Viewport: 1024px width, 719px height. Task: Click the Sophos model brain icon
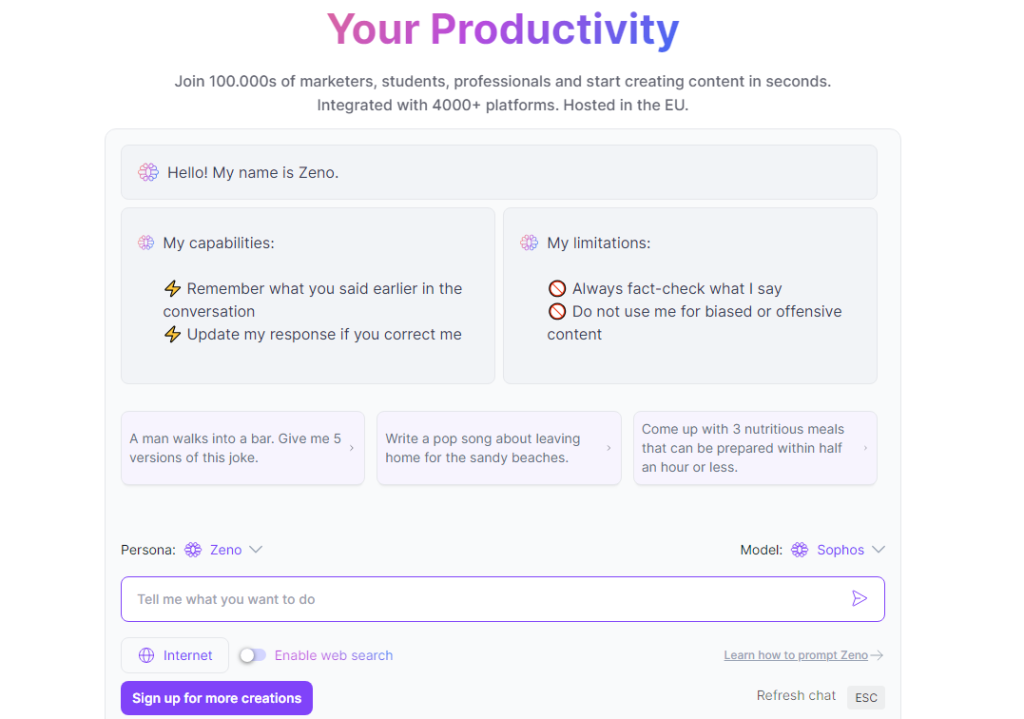[x=799, y=550]
